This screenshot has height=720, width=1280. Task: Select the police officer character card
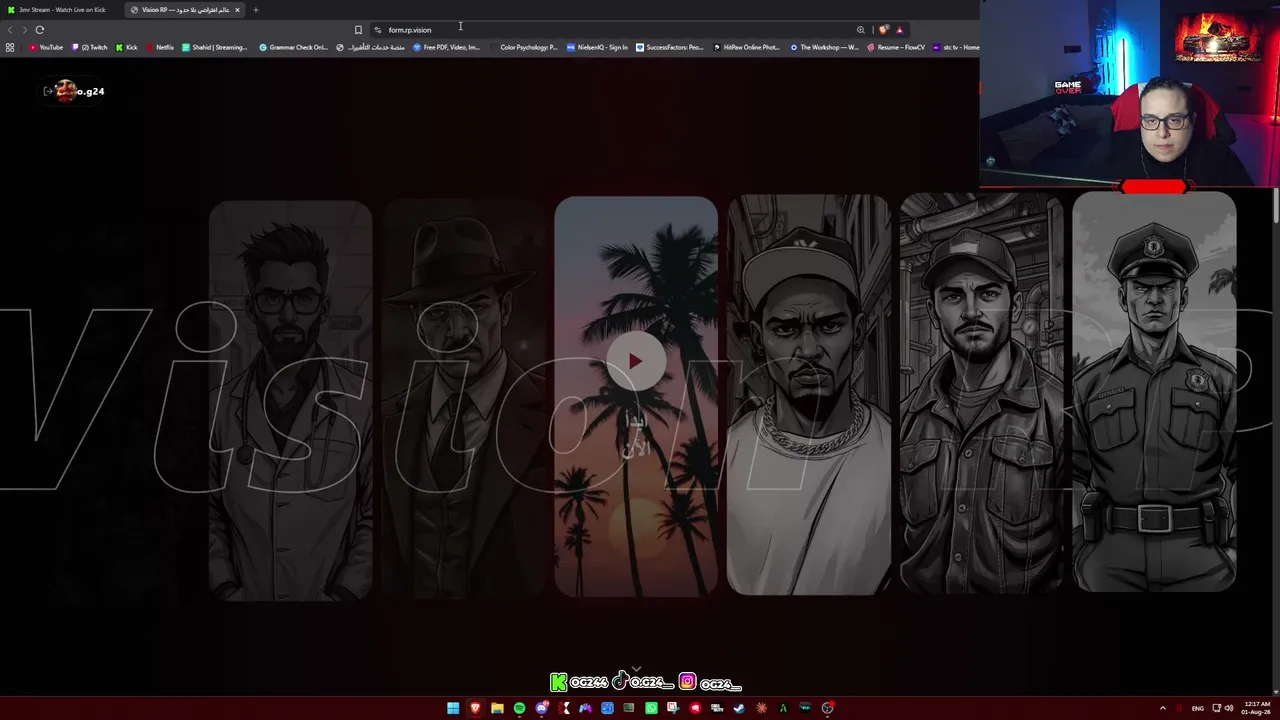1154,391
